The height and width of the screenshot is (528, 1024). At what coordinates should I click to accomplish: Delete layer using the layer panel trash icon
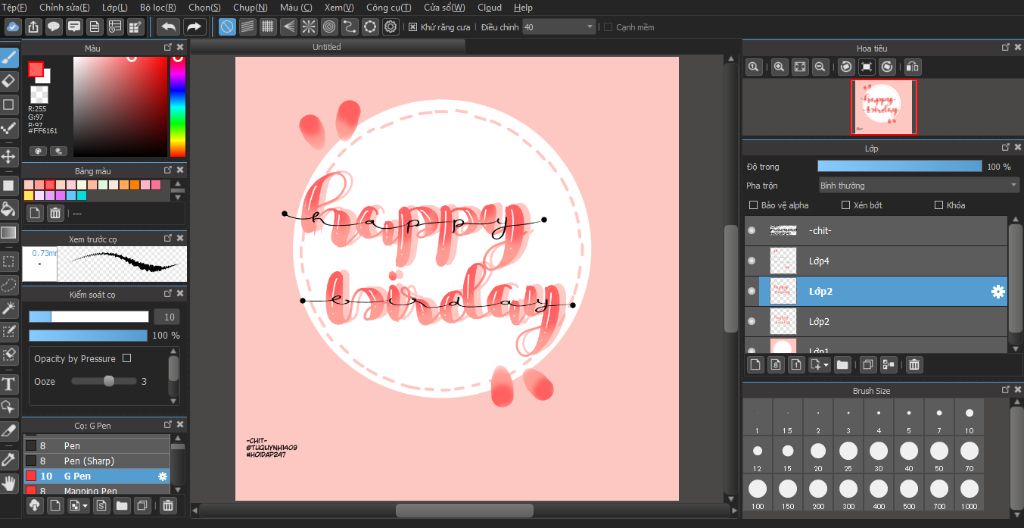point(914,365)
